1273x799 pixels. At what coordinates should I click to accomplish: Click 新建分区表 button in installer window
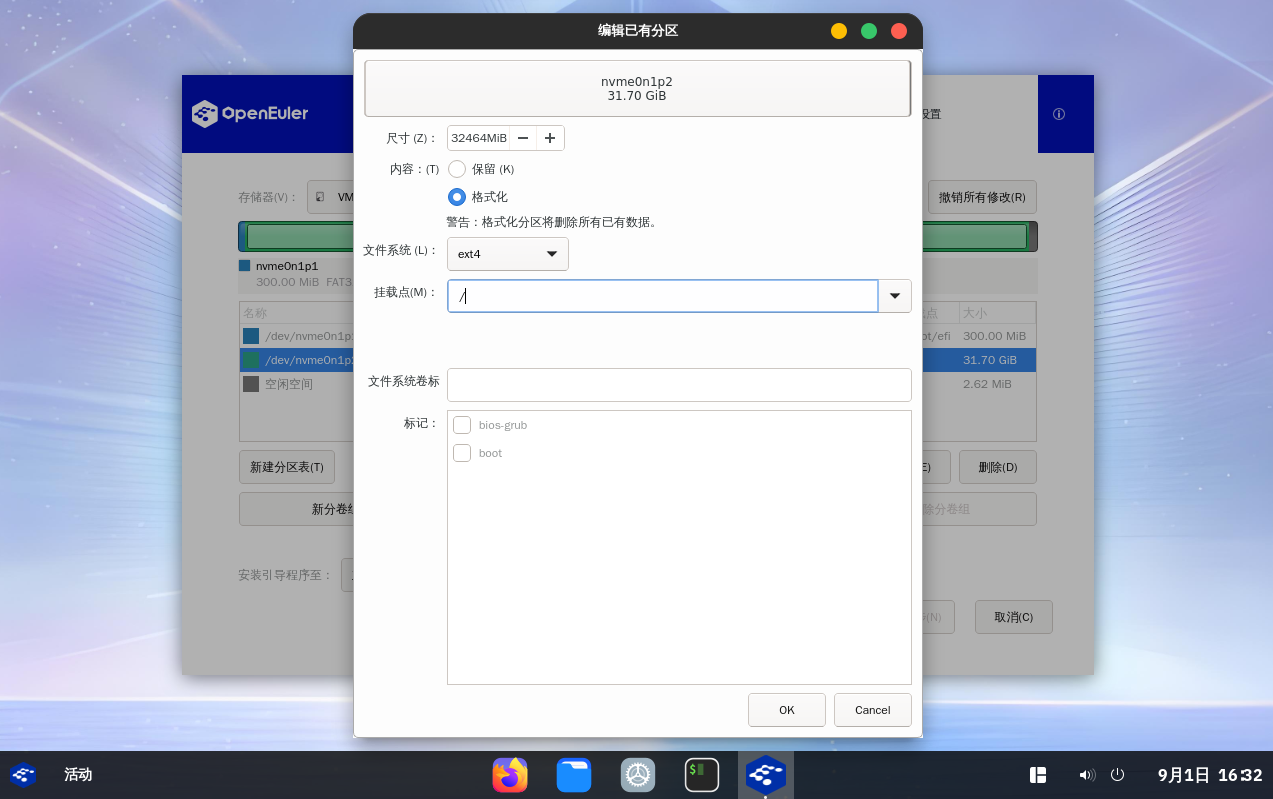click(x=287, y=467)
